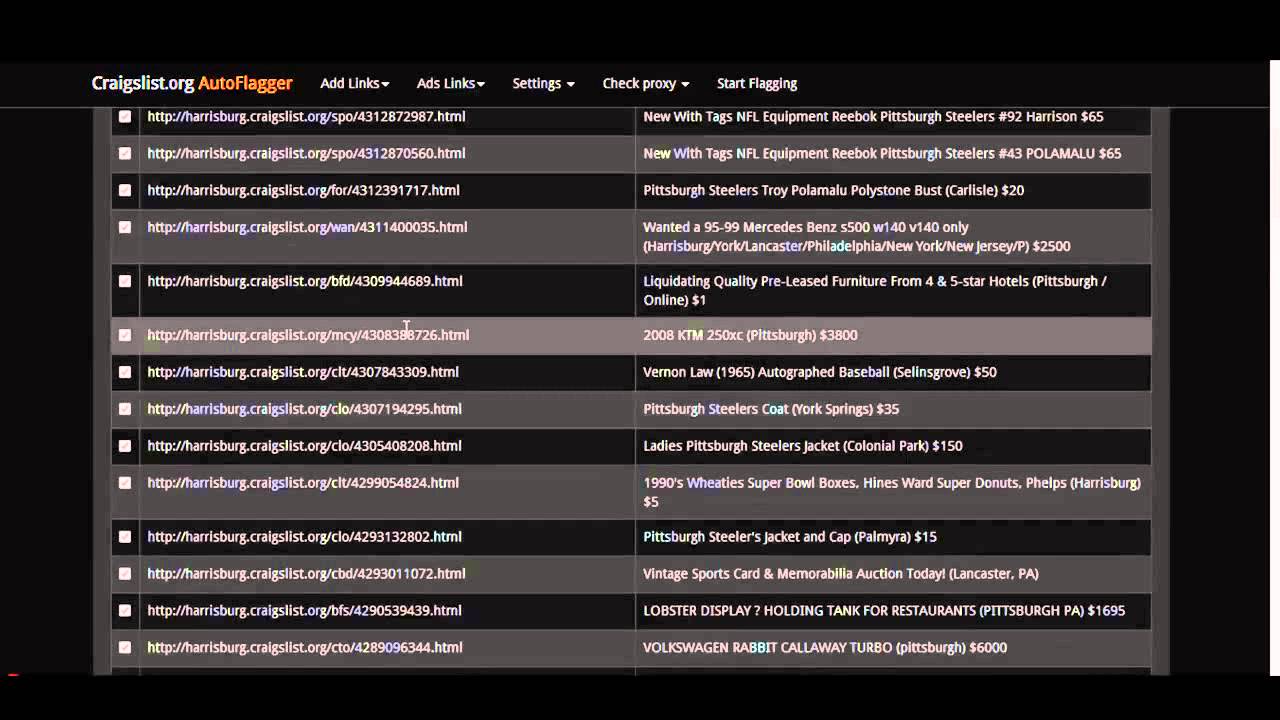Open link harrisburg.craigslist.org/bfs/4290539439.html

click(304, 612)
